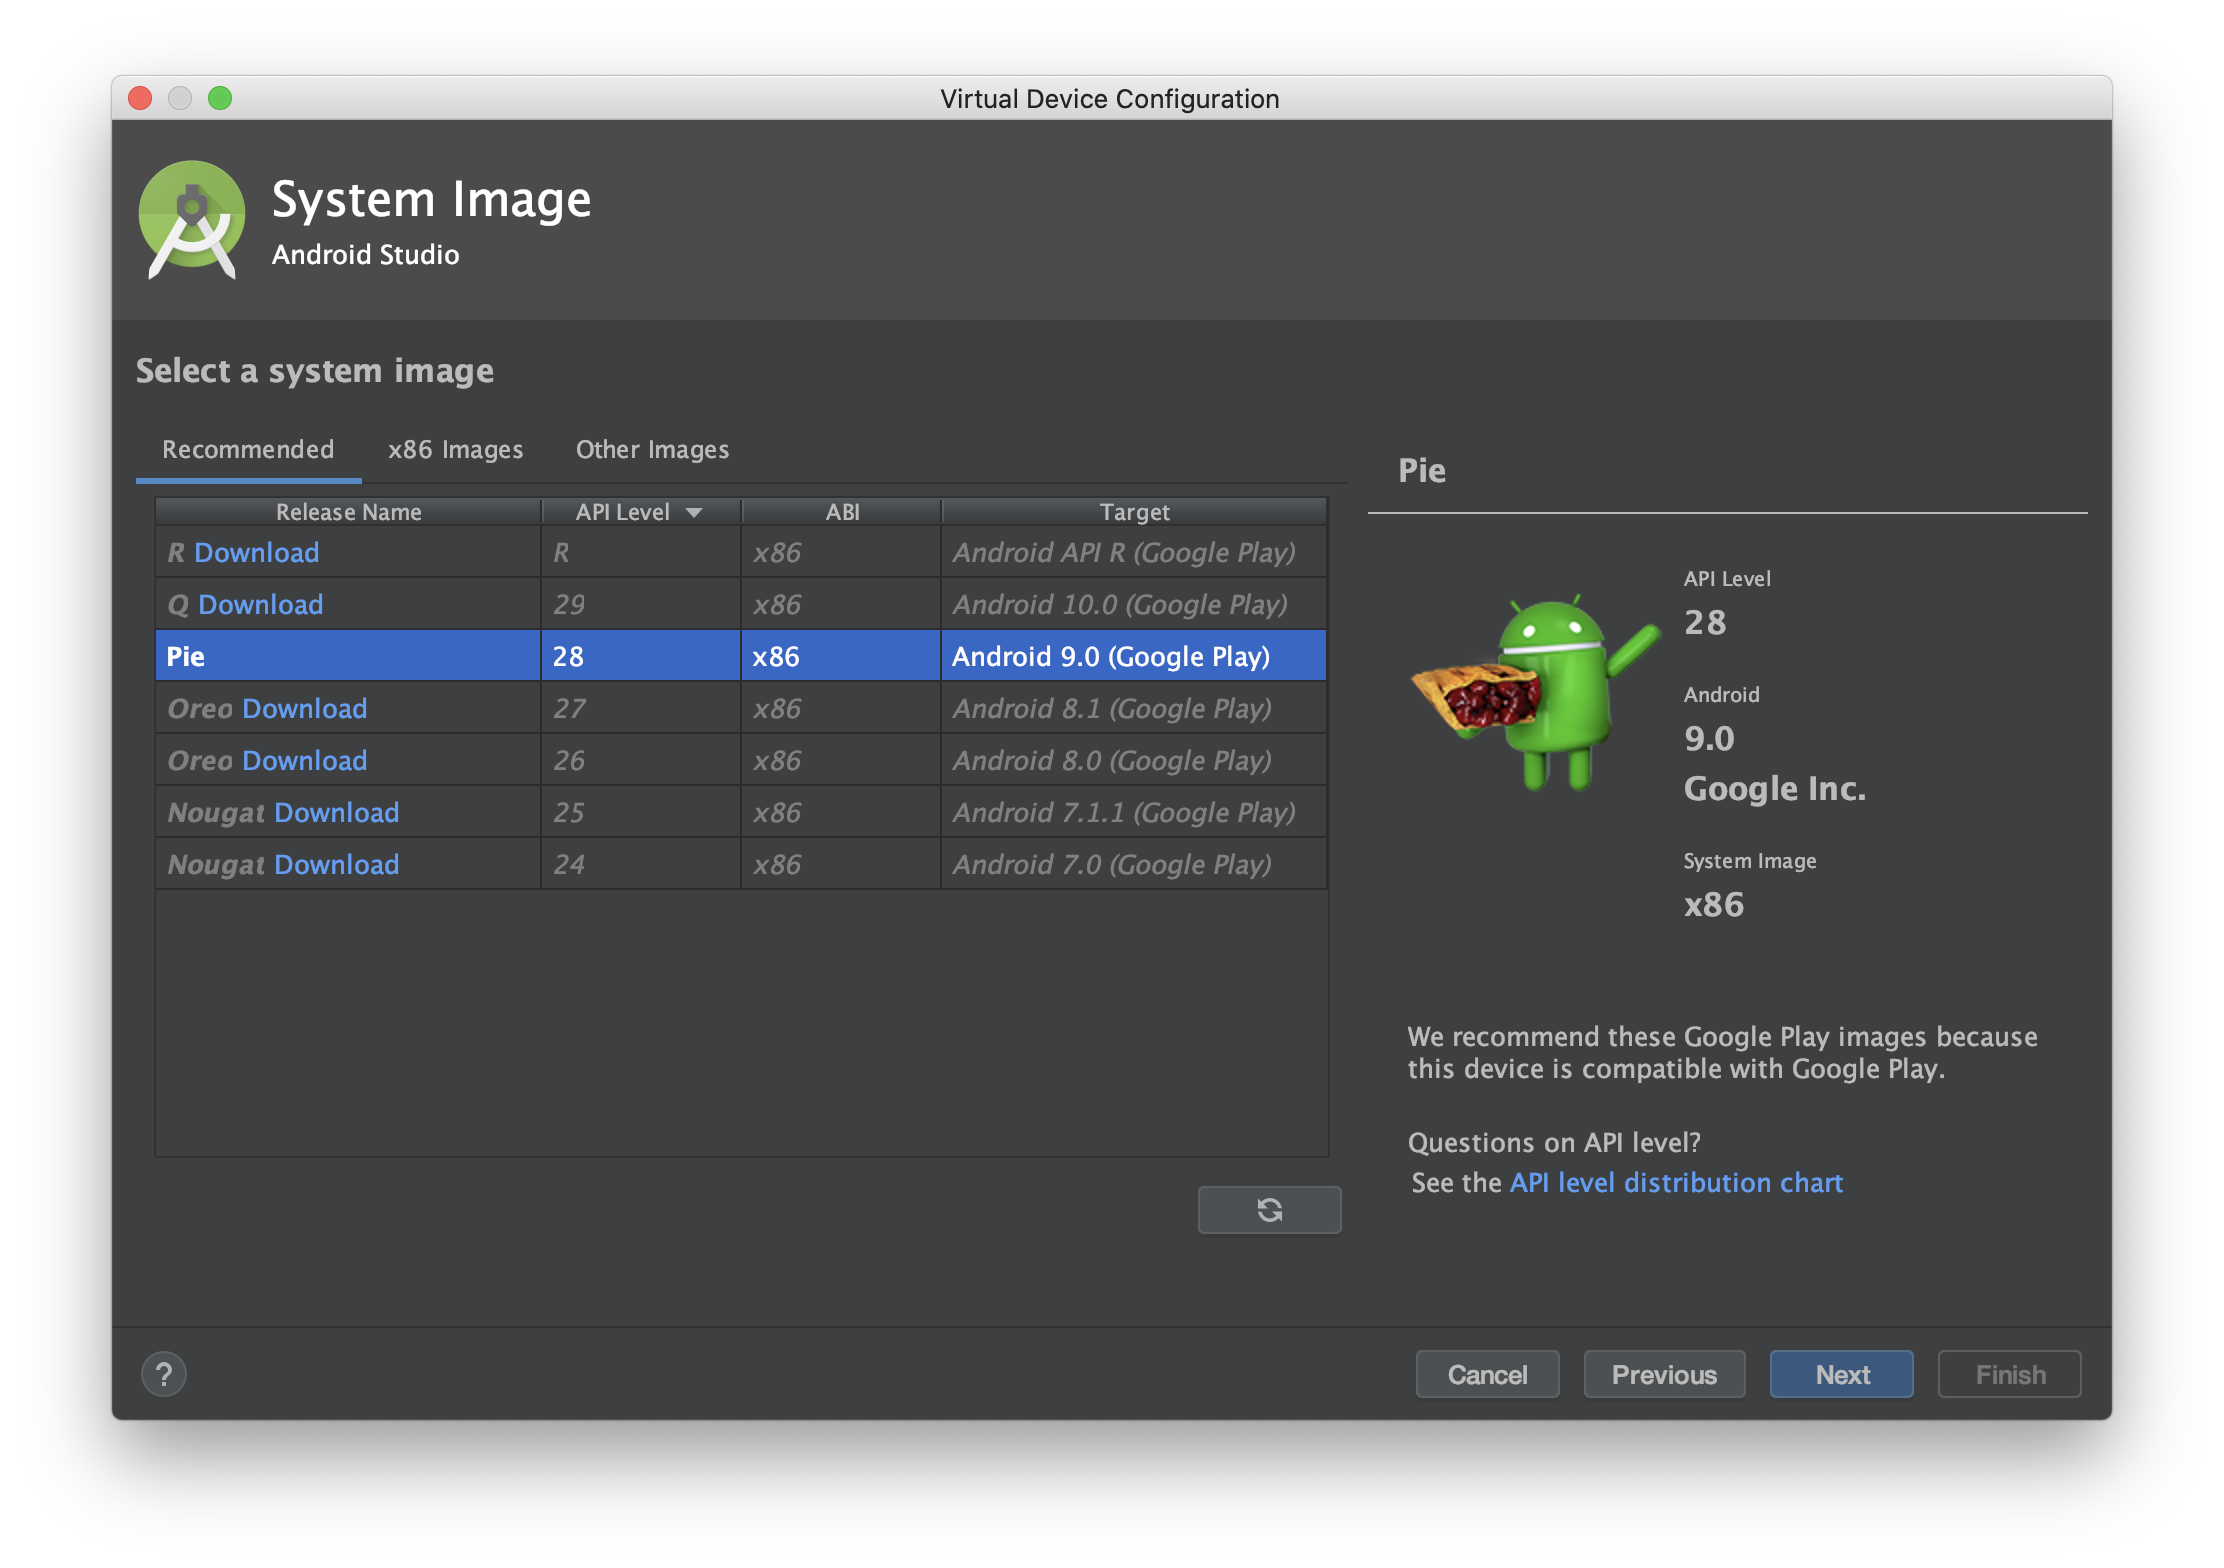Screen dimensions: 2224x1568
Task: Download the Q API 29 image
Action: pos(260,605)
